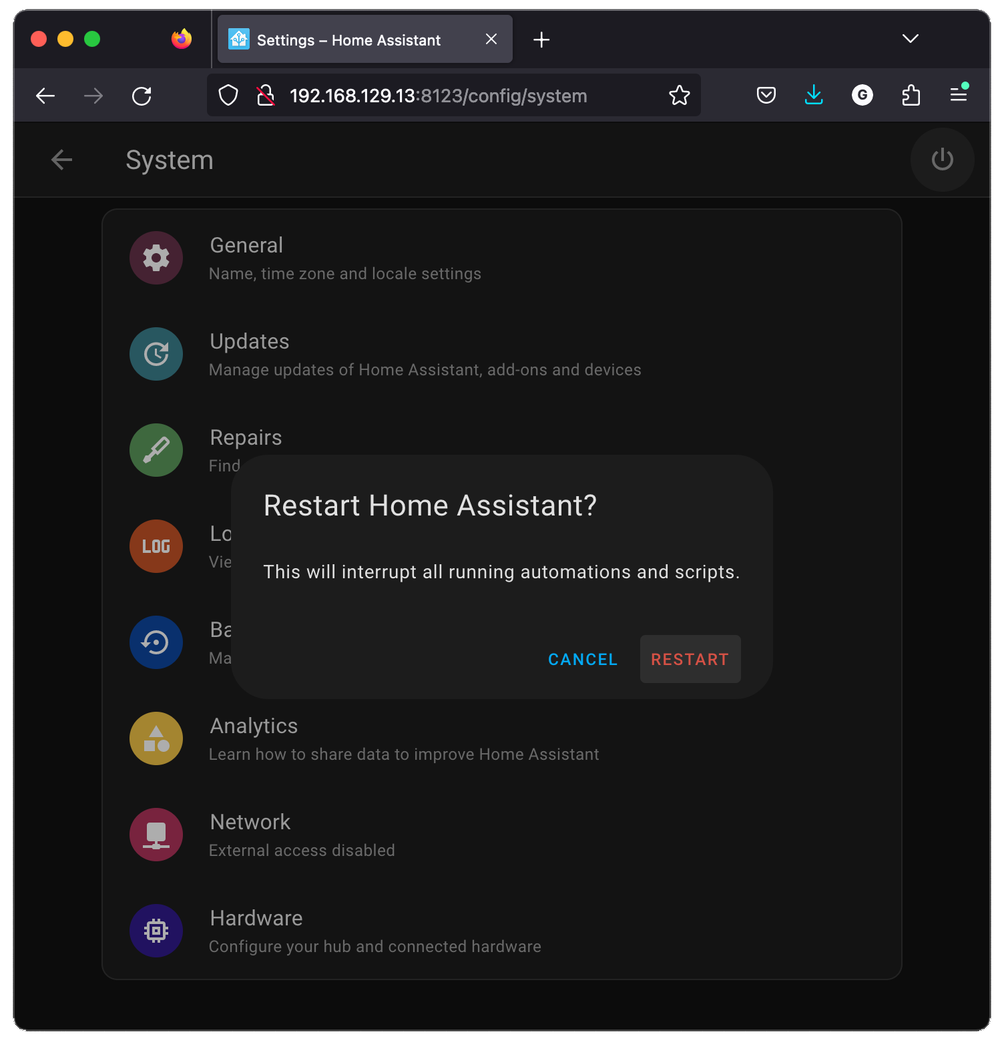Select the orange LOG icon
This screenshot has width=1000, height=1039.
tap(156, 546)
